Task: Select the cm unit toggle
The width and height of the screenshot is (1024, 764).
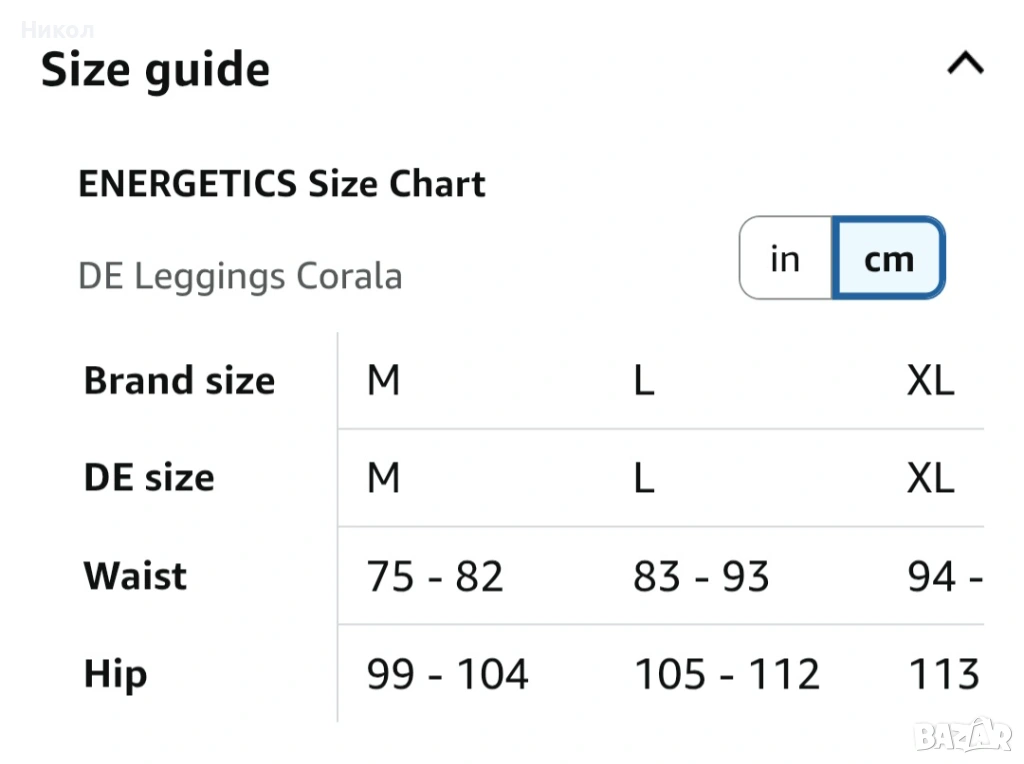Action: (889, 259)
